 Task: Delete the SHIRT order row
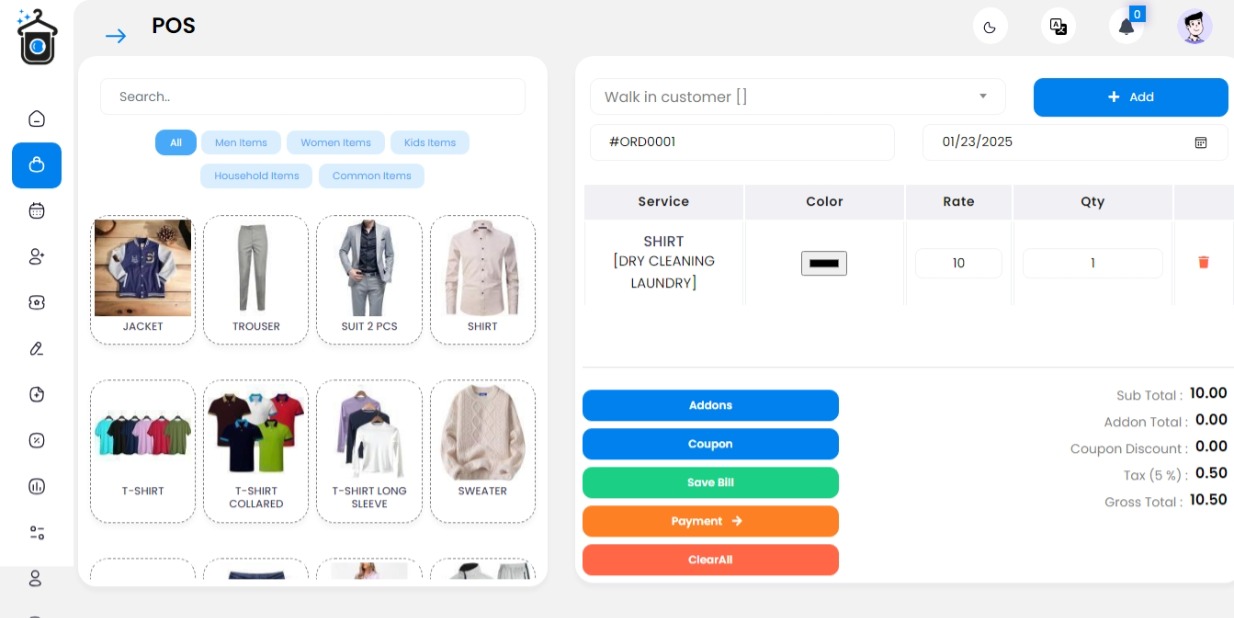click(x=1203, y=262)
